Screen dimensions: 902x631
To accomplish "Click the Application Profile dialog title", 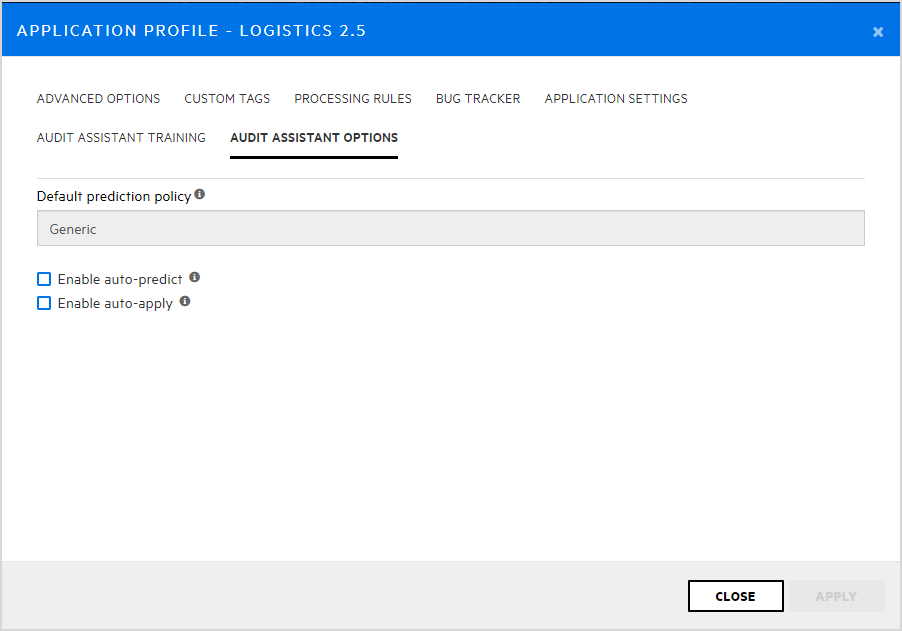I will (x=191, y=31).
